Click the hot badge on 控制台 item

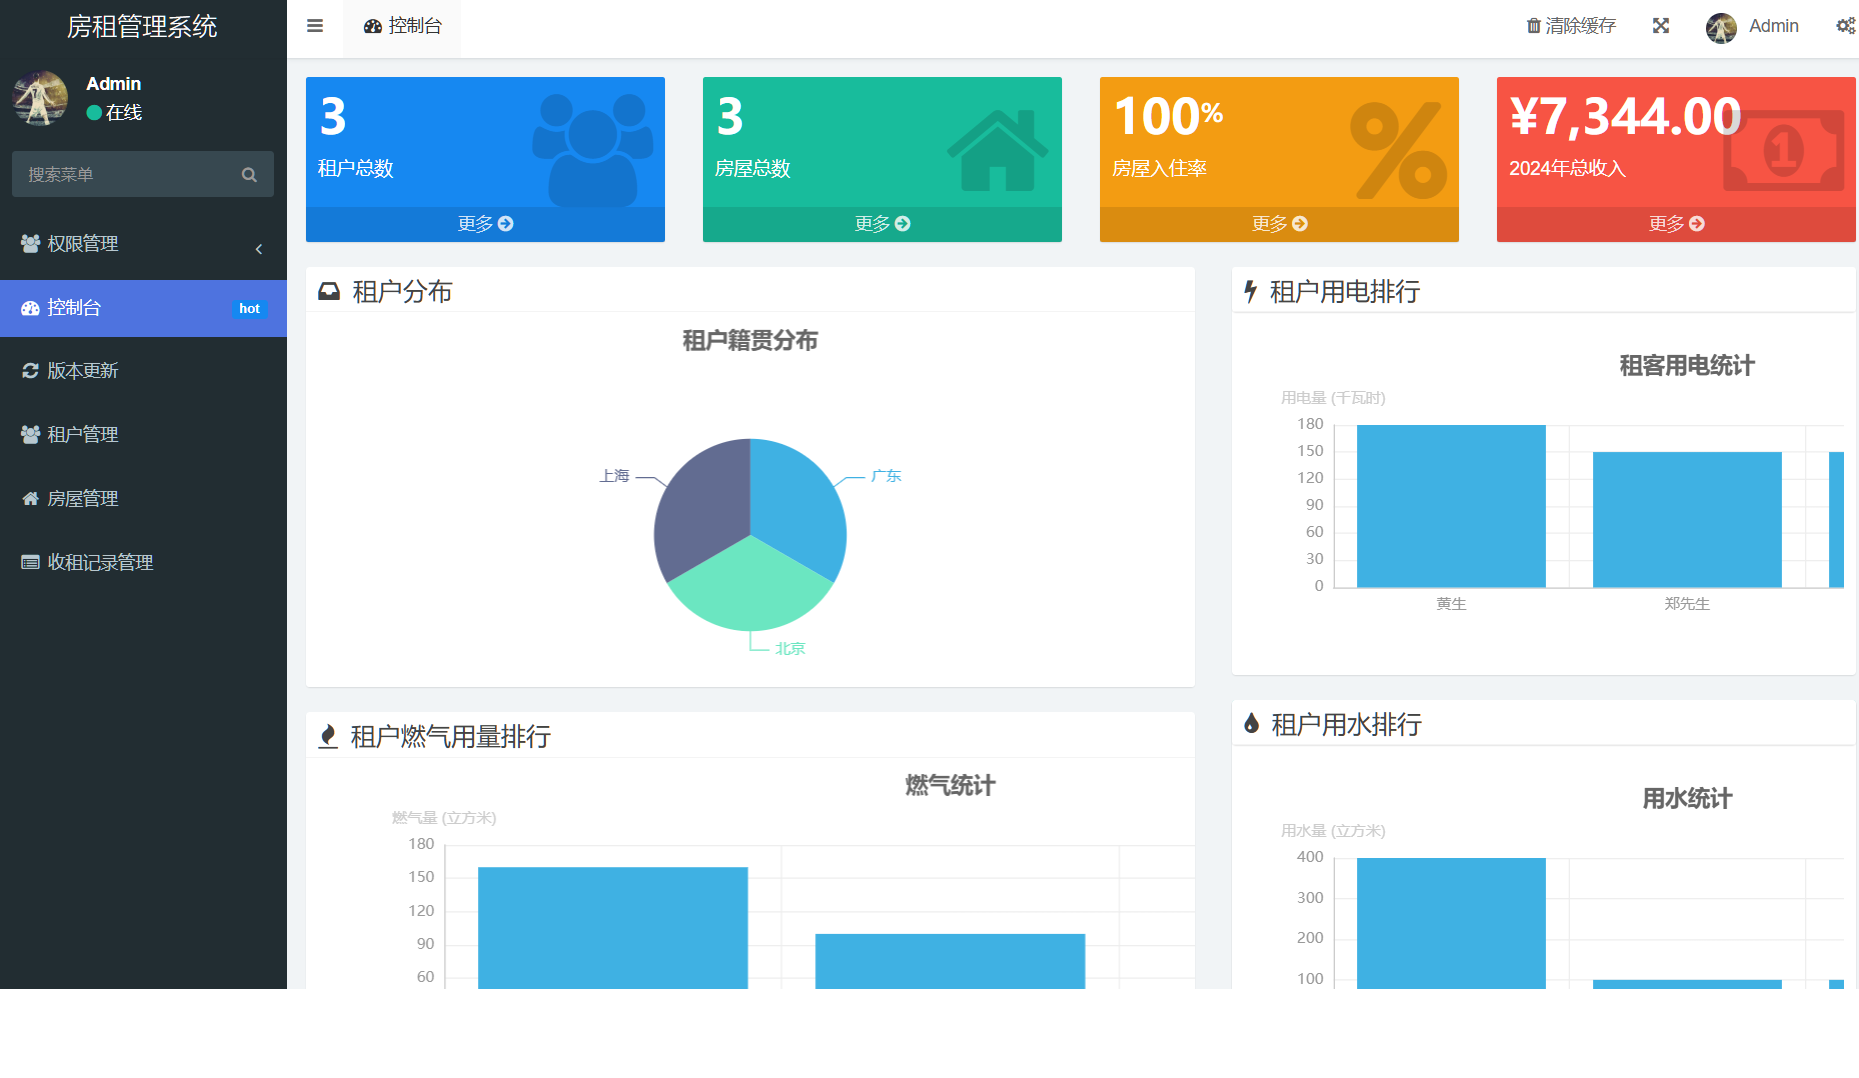point(249,308)
